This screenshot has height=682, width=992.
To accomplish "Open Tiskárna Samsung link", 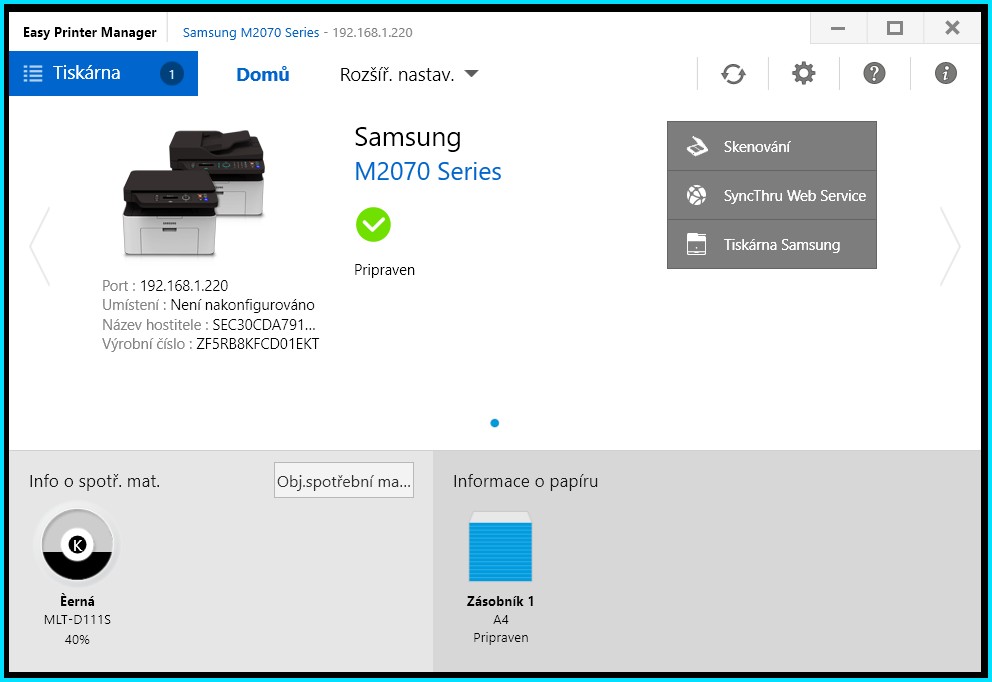I will [772, 244].
